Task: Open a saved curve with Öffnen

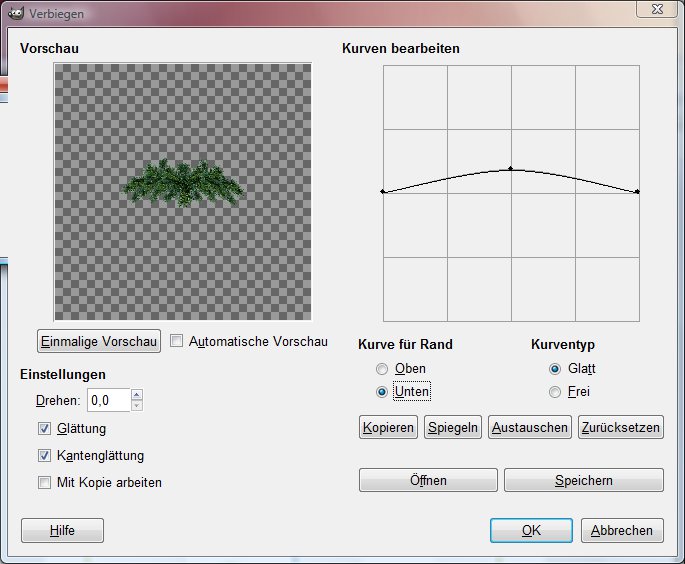Action: pyautogui.click(x=428, y=480)
